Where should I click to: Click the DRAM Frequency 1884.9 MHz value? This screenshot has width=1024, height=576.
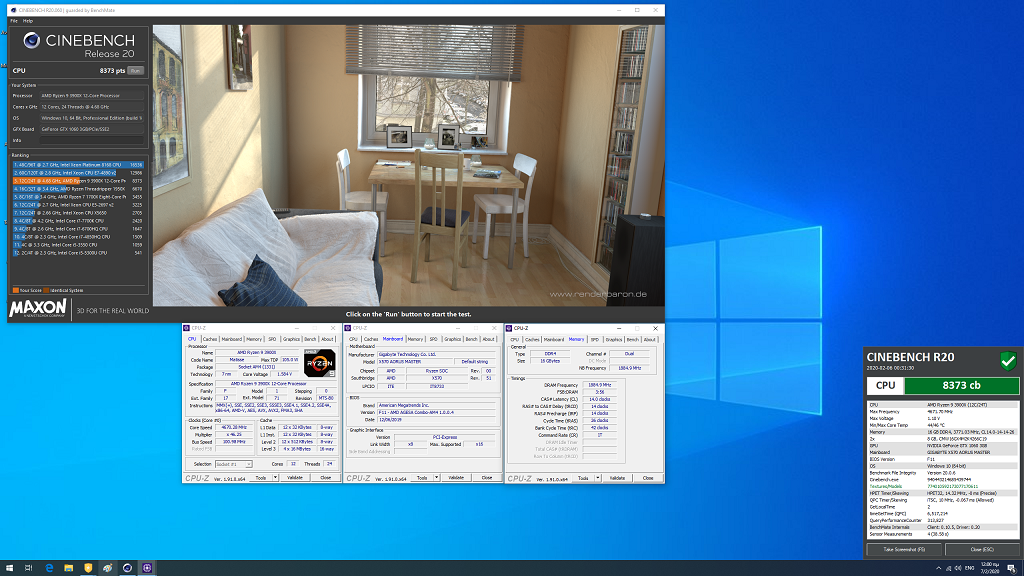tap(599, 385)
